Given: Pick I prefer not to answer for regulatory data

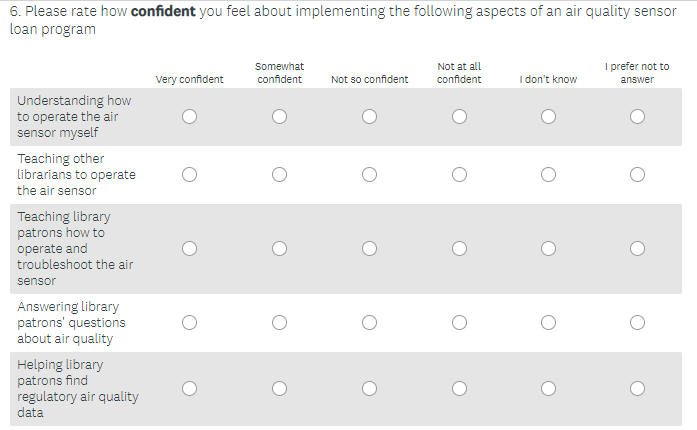Looking at the screenshot, I should (638, 388).
